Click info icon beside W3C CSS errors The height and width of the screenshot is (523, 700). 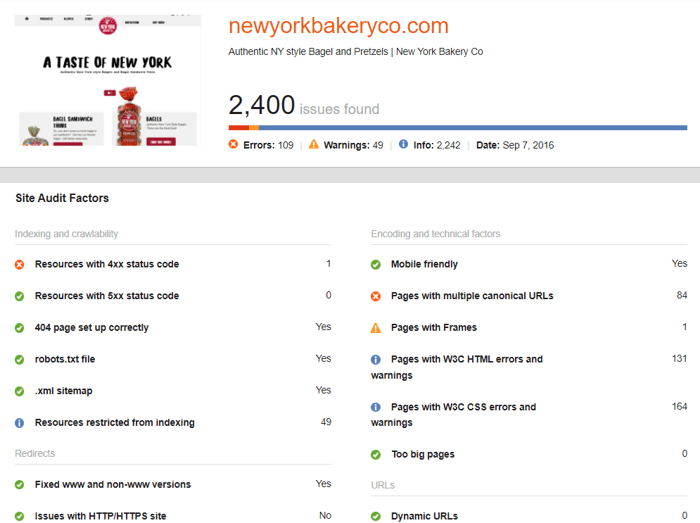click(376, 407)
